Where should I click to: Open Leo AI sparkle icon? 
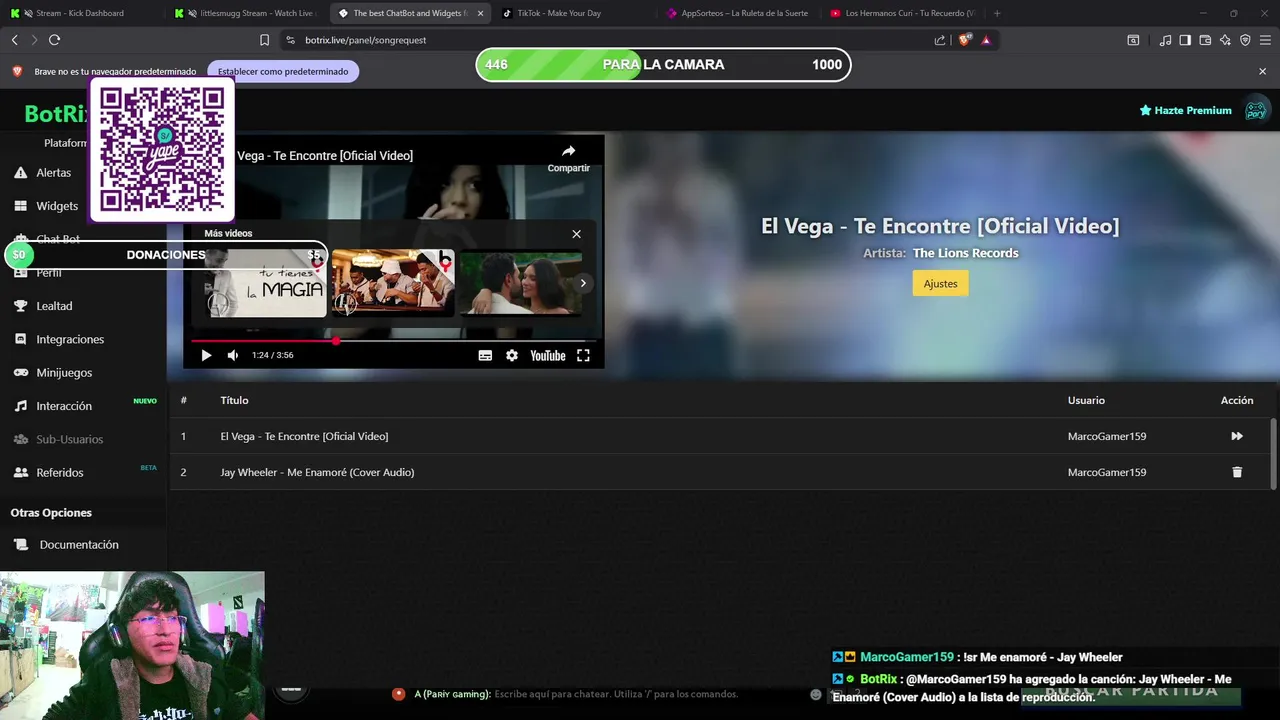(1225, 40)
